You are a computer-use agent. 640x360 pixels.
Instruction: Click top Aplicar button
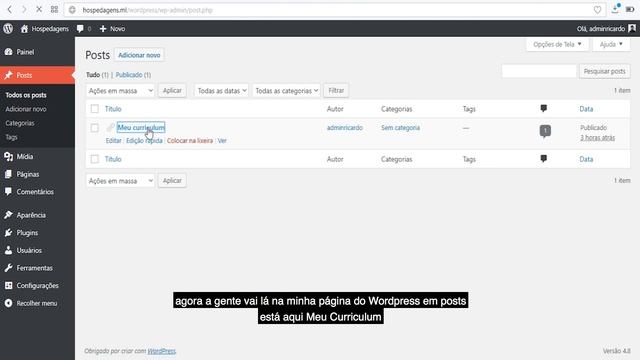pyautogui.click(x=172, y=90)
